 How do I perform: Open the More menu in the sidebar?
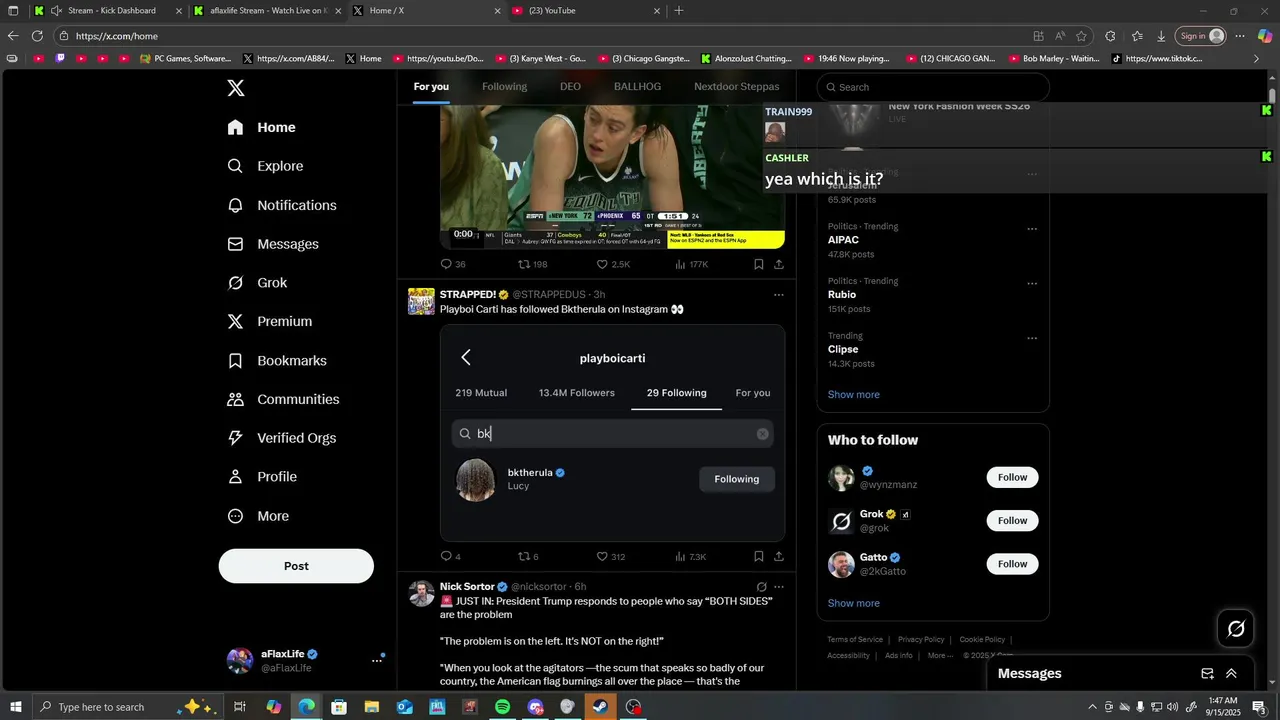coord(258,516)
